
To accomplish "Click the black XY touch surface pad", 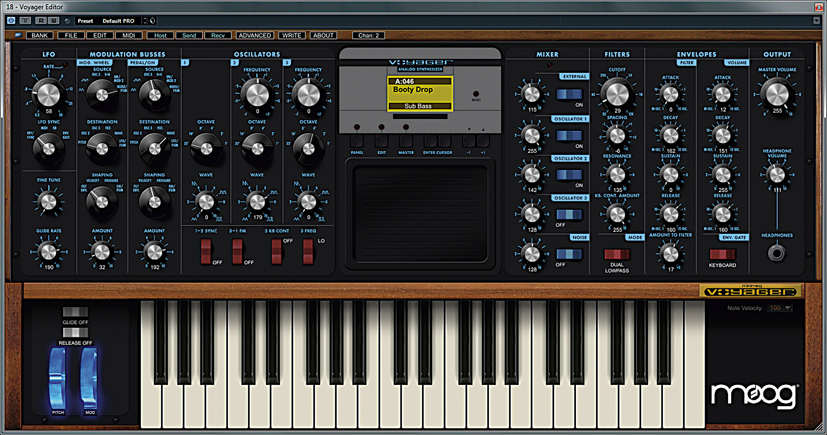I will click(x=420, y=212).
